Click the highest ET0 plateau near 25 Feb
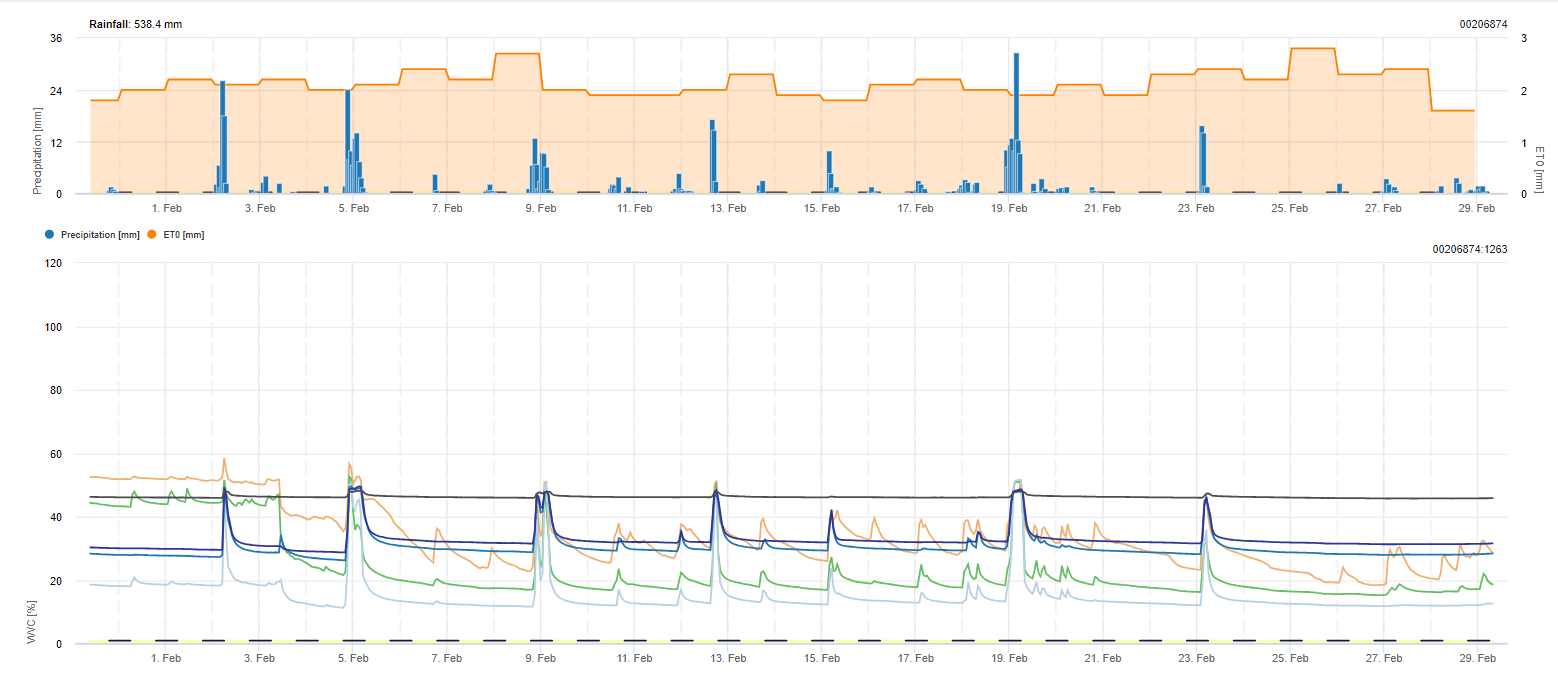 (1312, 48)
